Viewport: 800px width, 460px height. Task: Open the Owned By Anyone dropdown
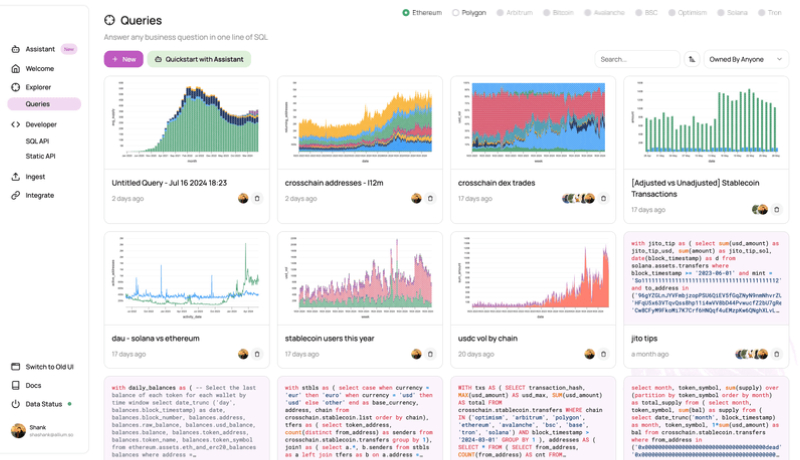click(x=746, y=59)
